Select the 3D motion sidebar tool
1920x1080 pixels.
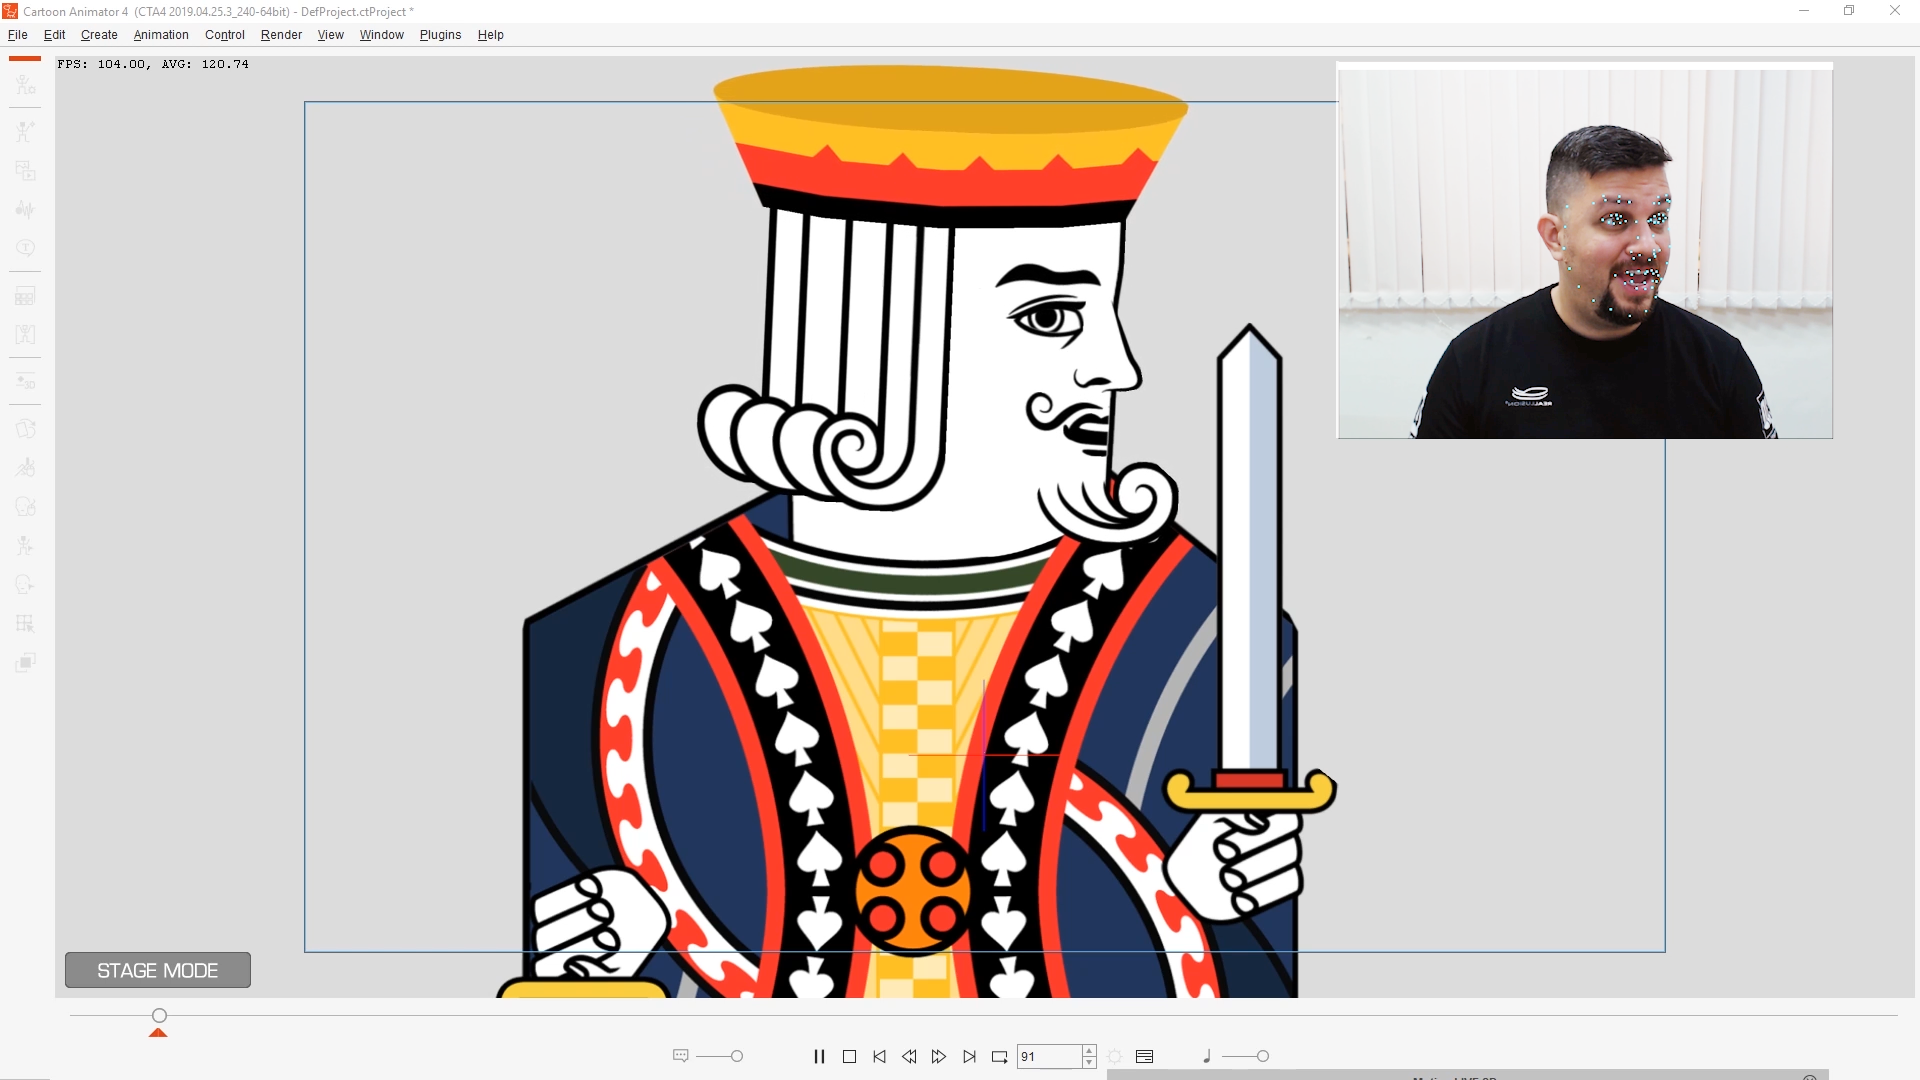click(25, 382)
